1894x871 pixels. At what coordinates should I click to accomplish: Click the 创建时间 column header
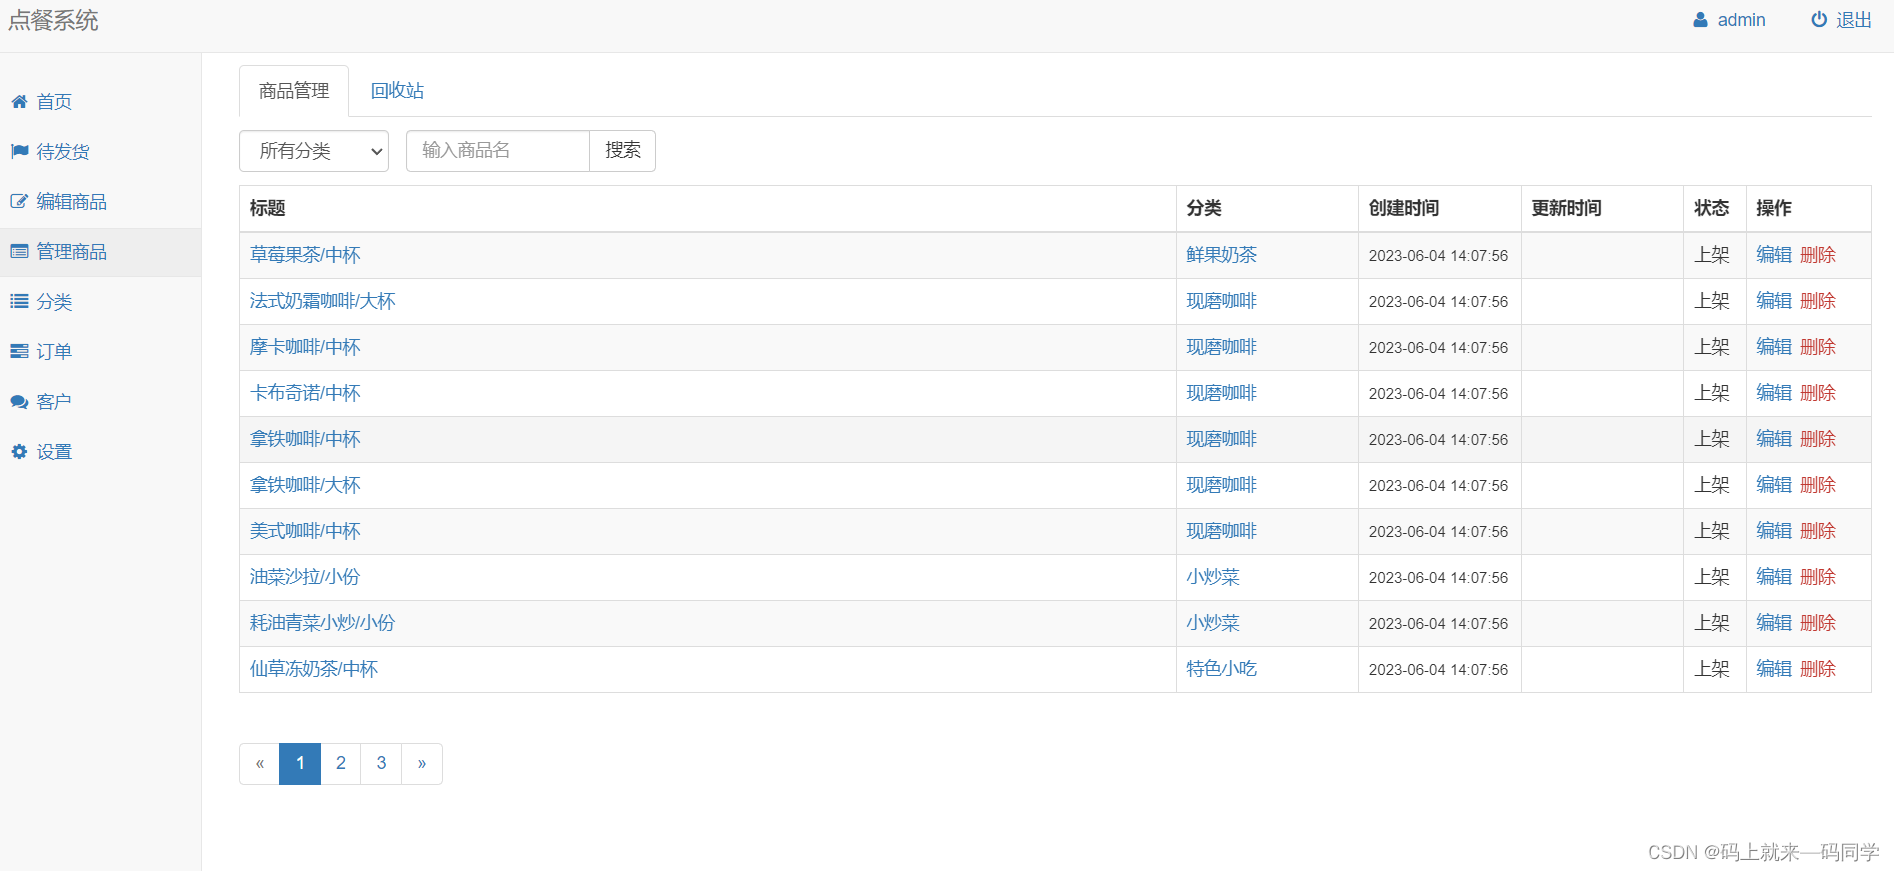pyautogui.click(x=1404, y=208)
